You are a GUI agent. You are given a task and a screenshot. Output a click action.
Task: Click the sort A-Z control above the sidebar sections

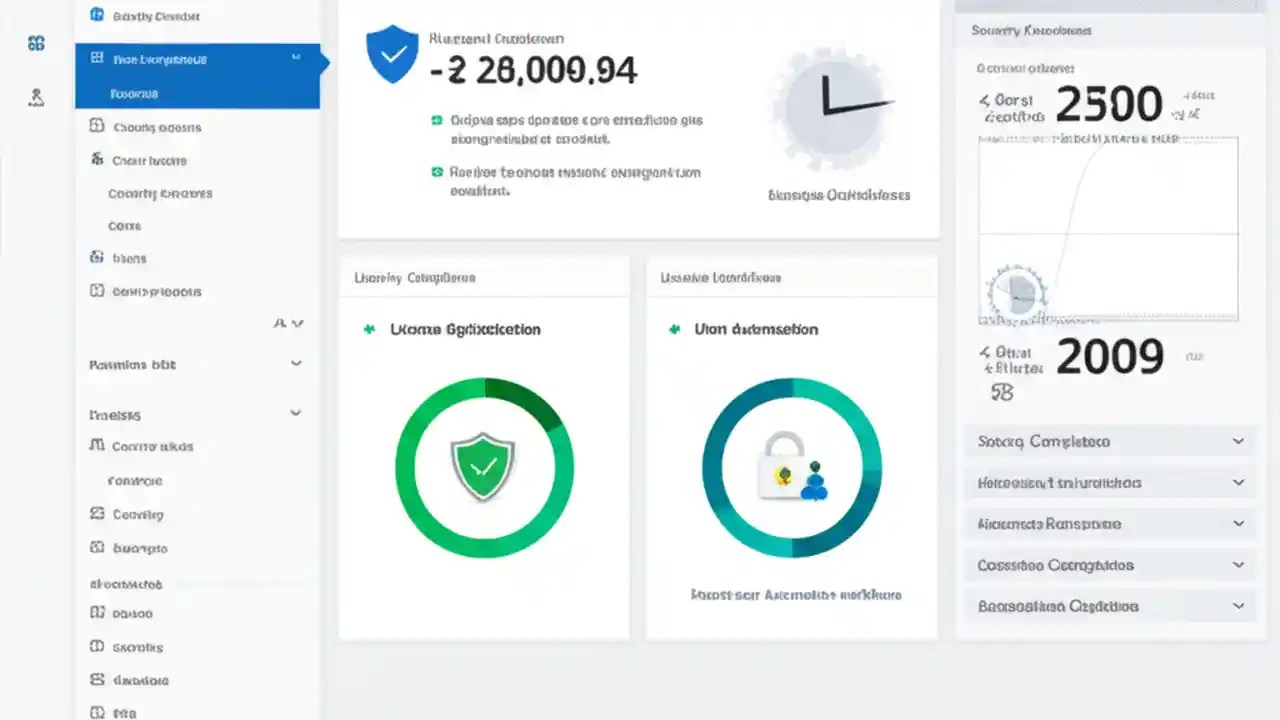289,323
